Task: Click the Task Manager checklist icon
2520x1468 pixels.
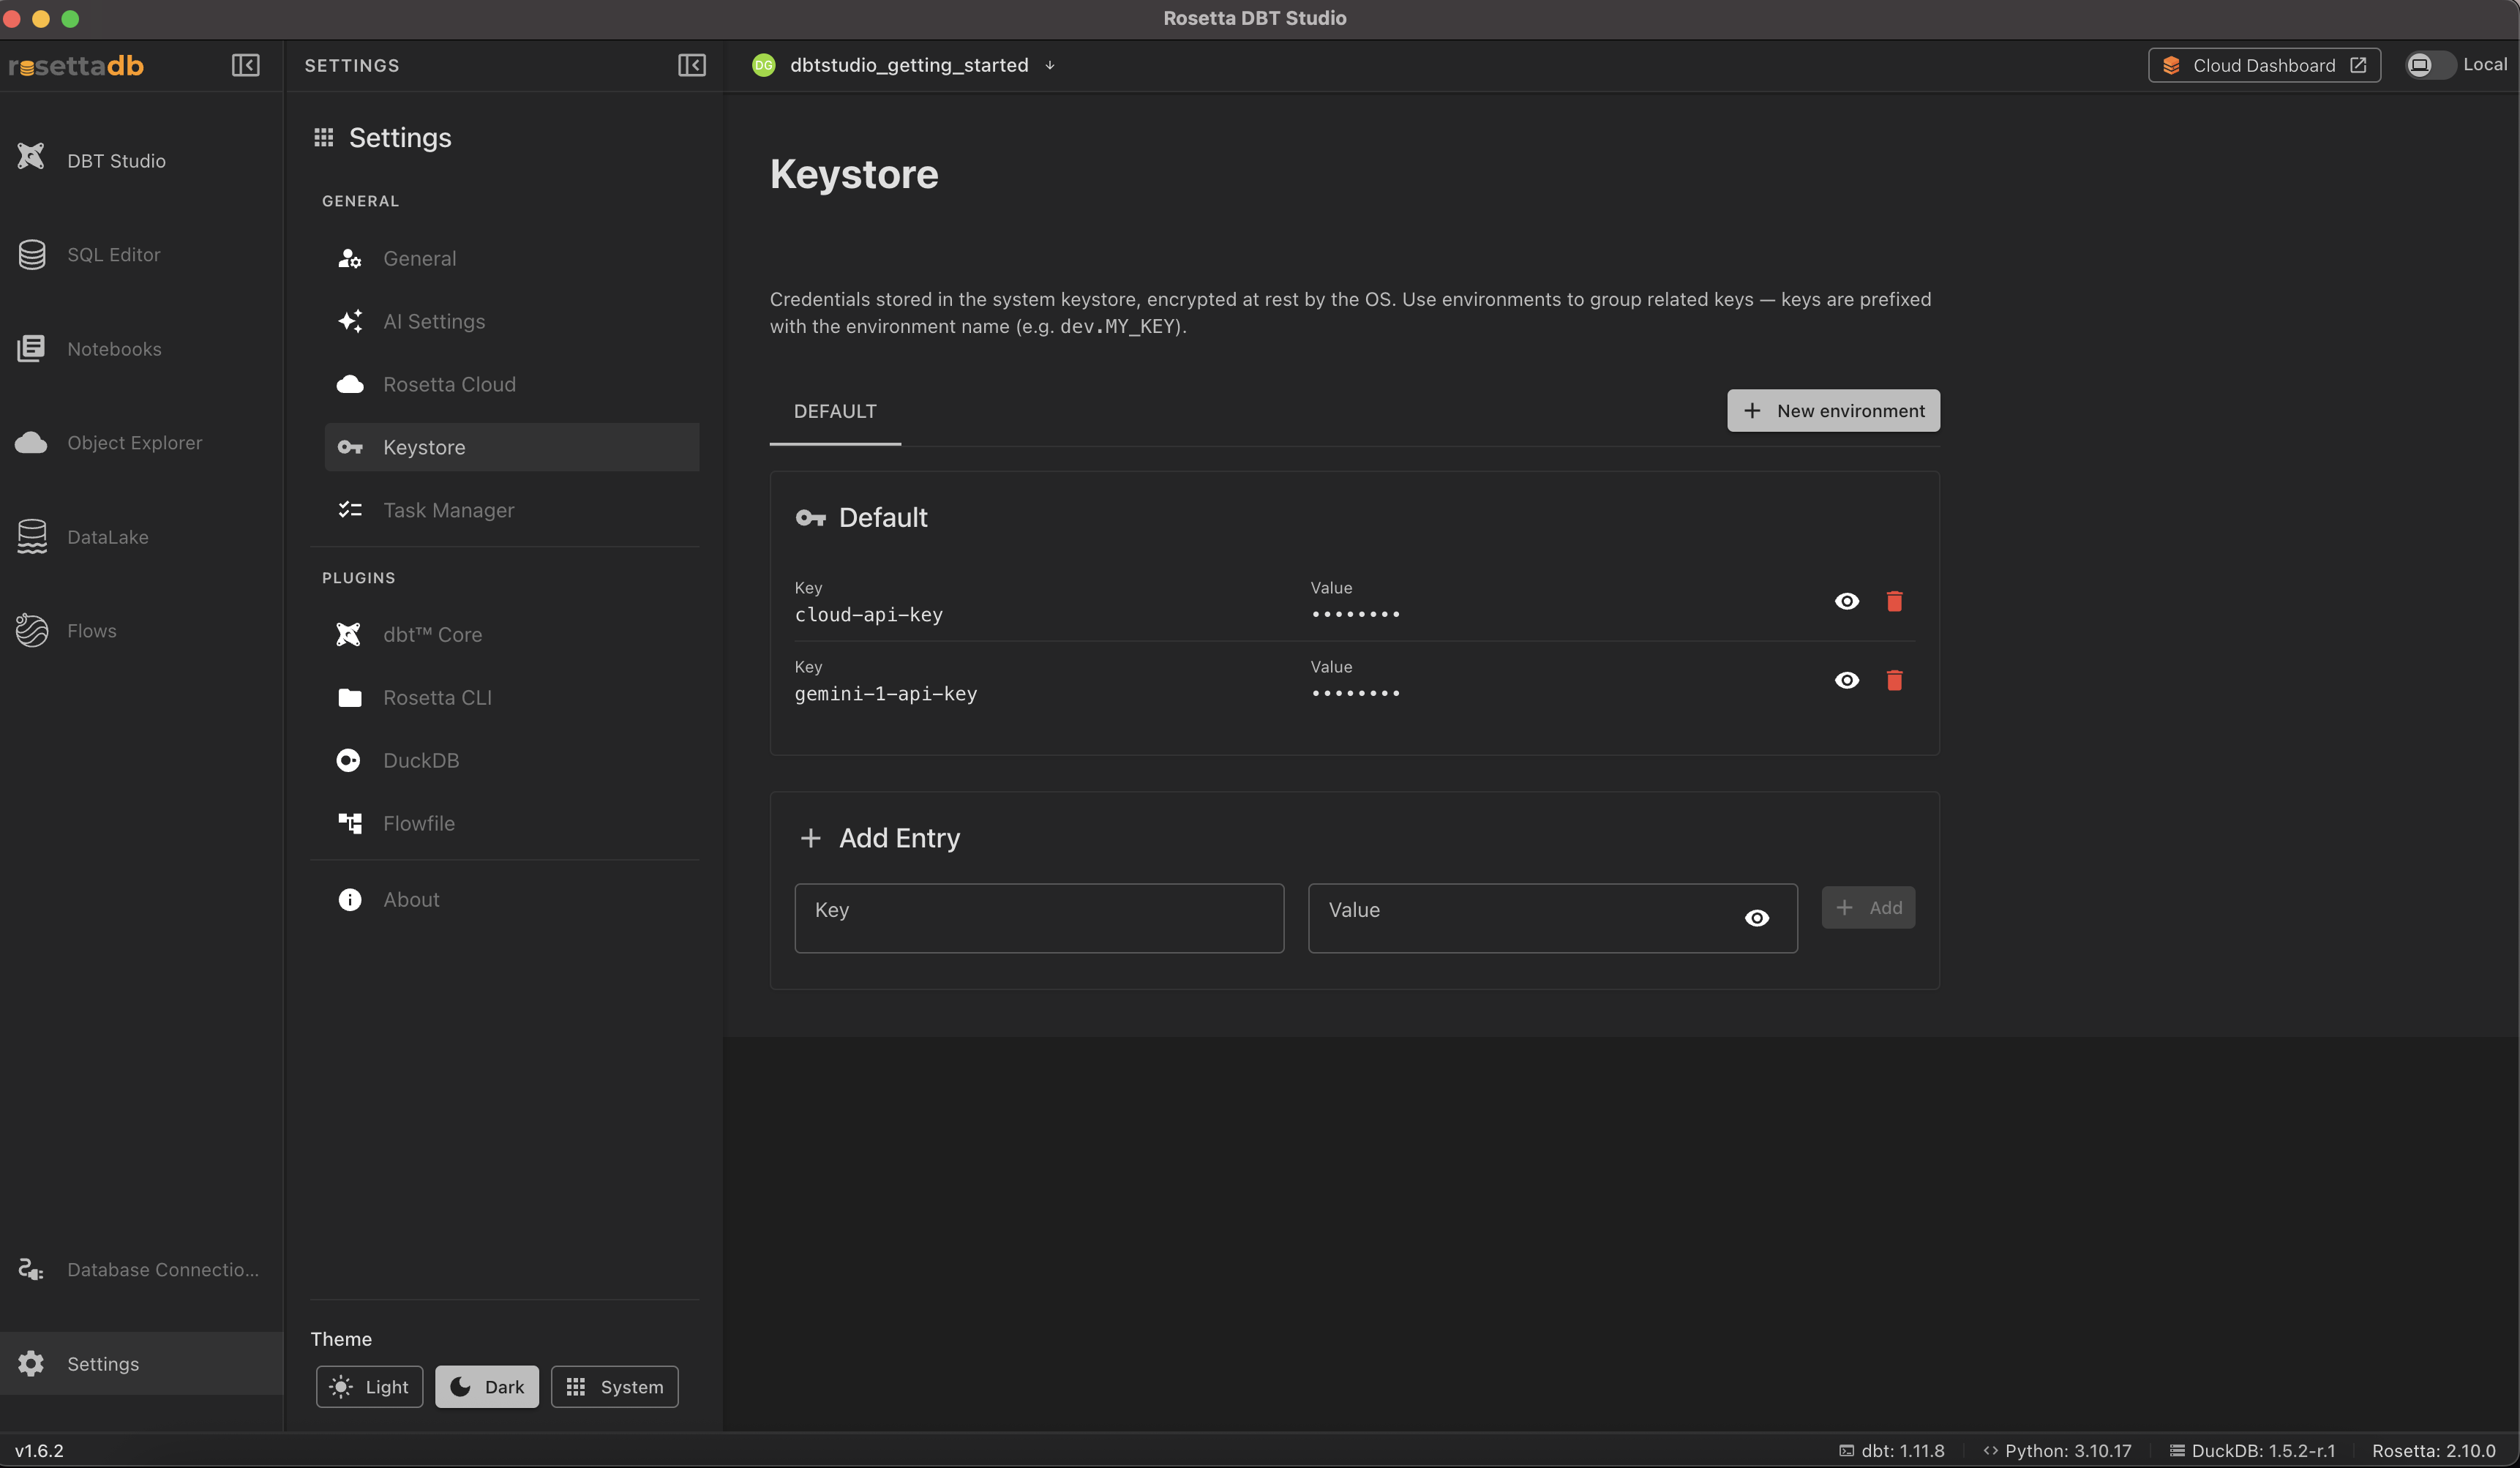Action: (349, 510)
